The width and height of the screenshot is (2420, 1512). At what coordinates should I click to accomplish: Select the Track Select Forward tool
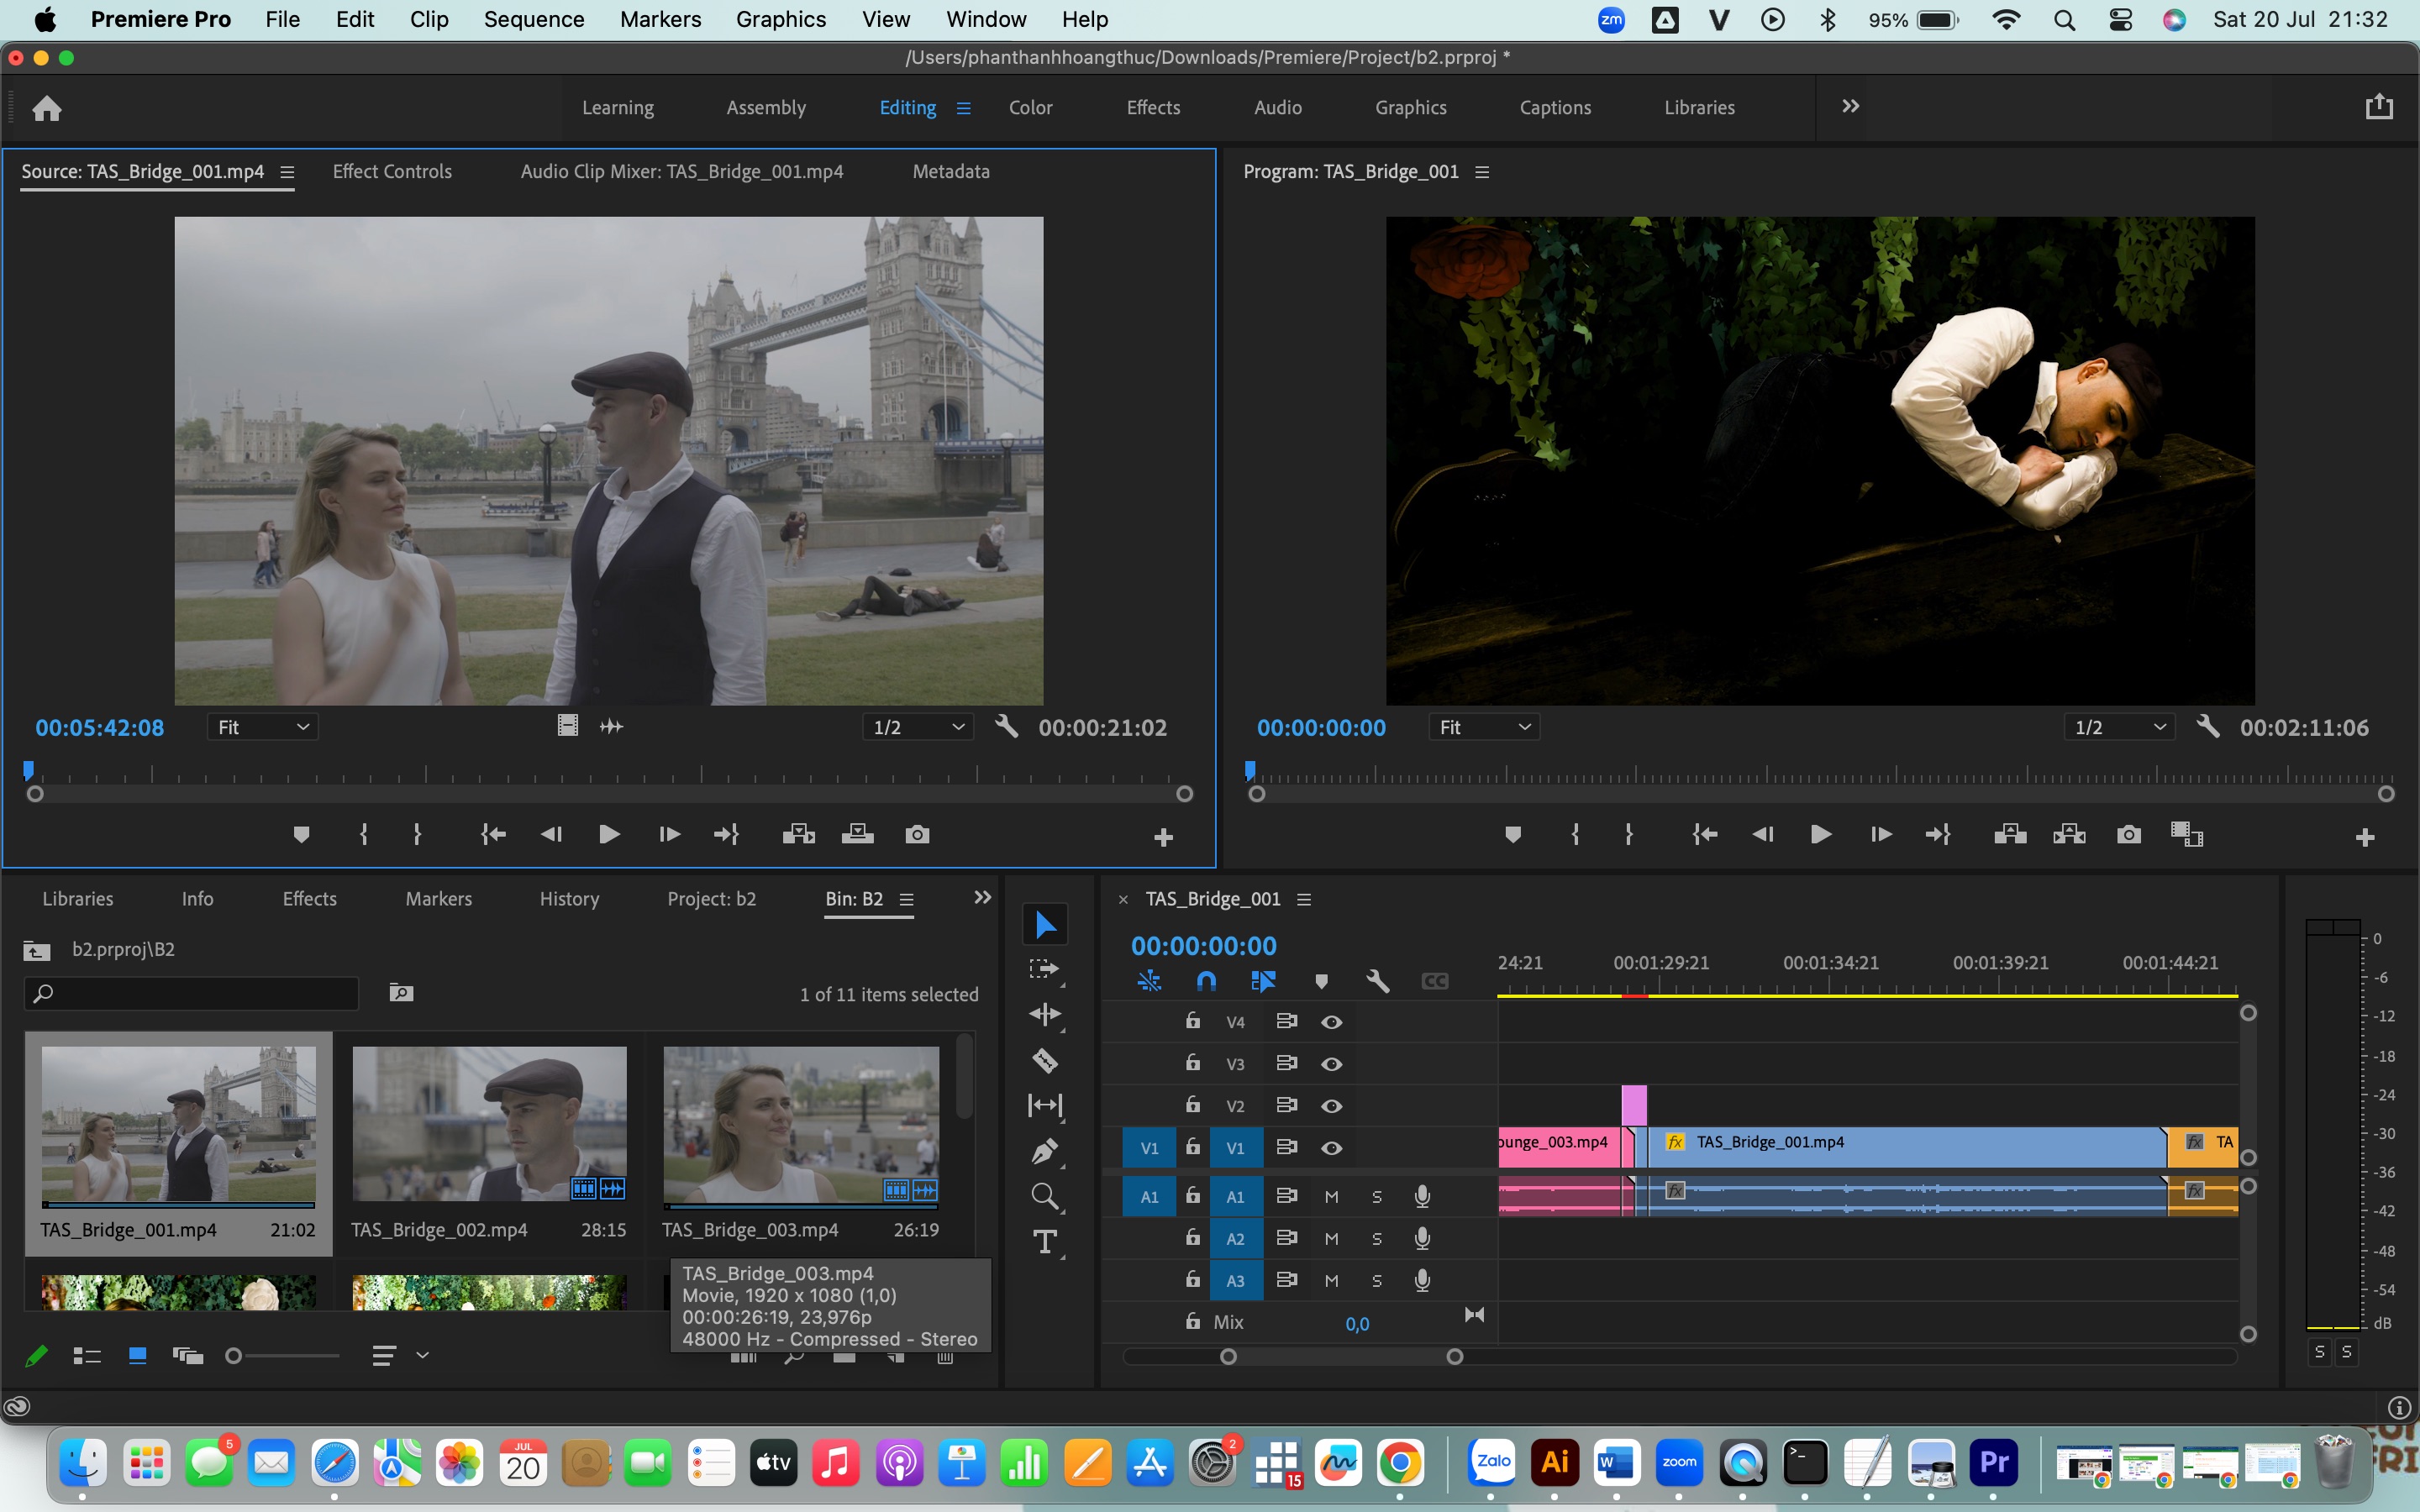[x=1045, y=969]
